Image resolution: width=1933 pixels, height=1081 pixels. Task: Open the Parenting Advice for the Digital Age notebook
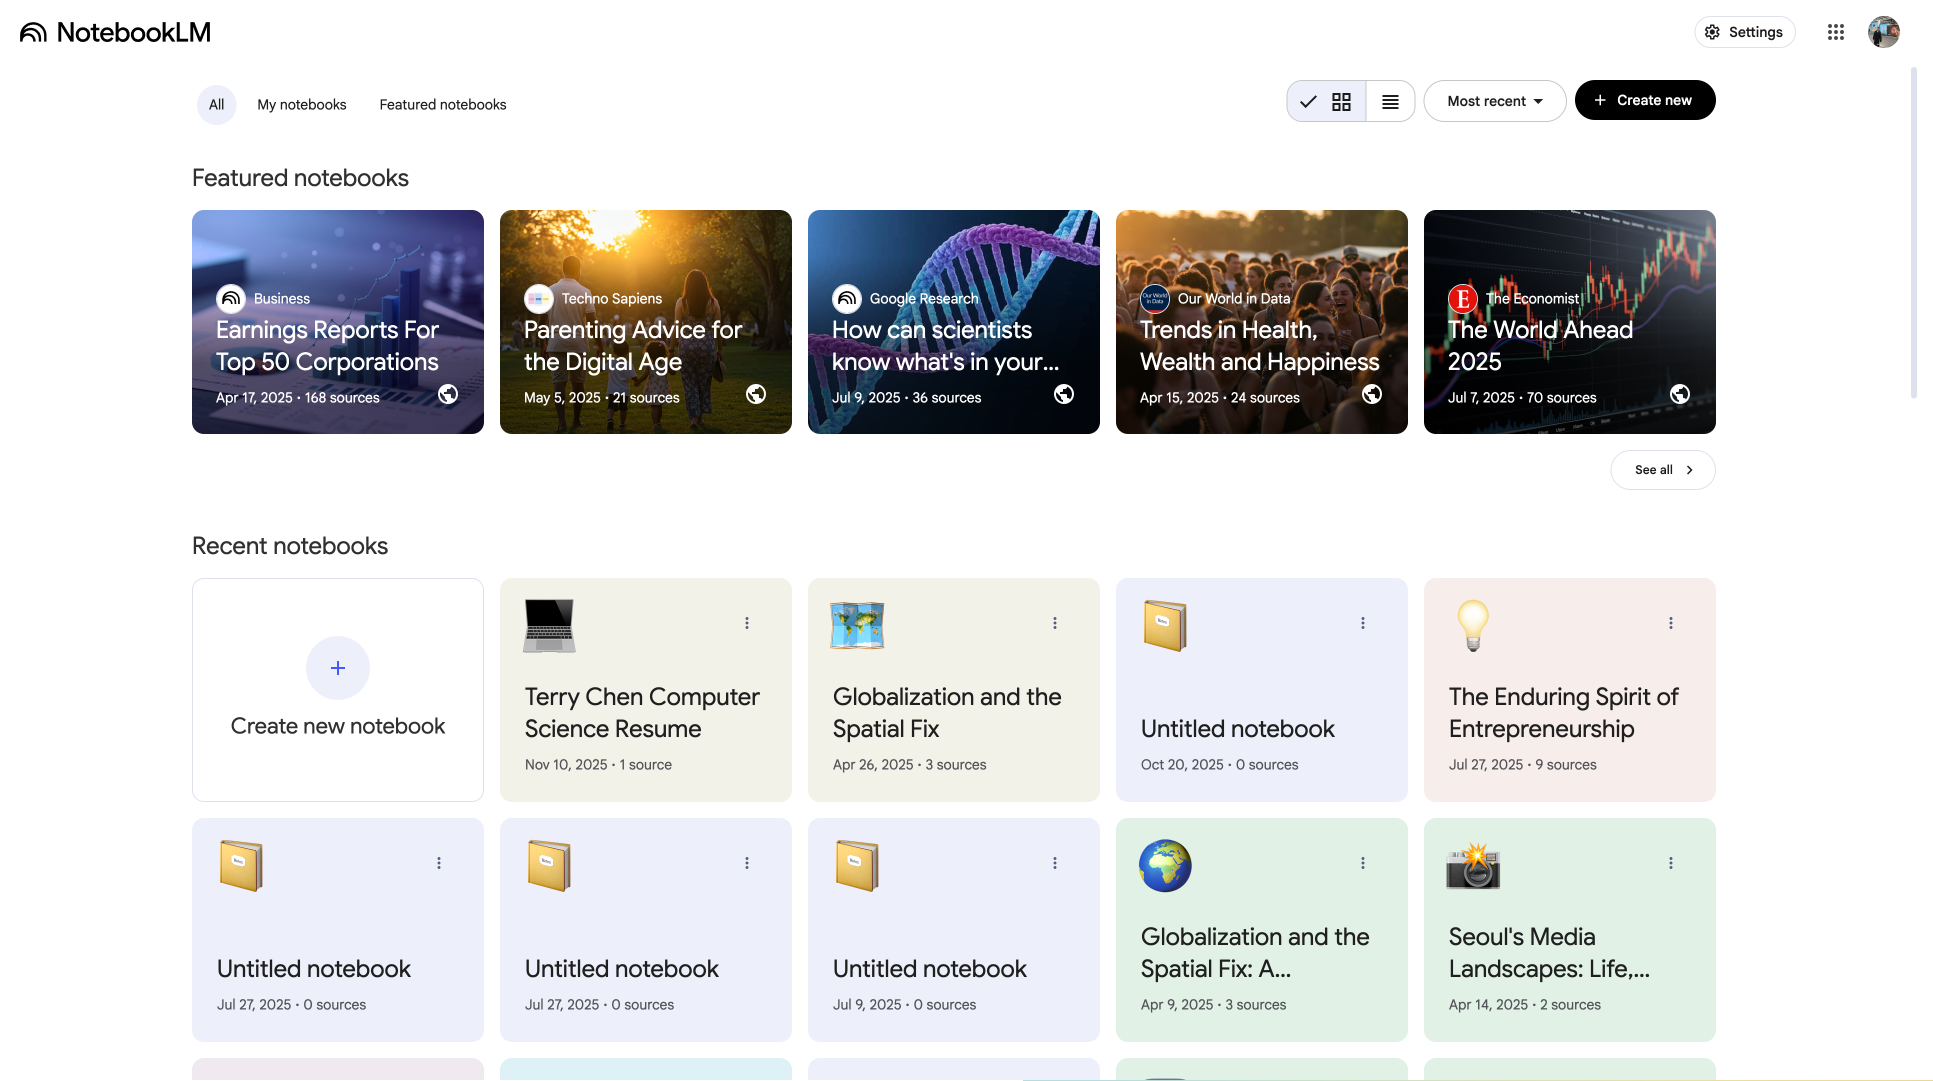coord(645,322)
